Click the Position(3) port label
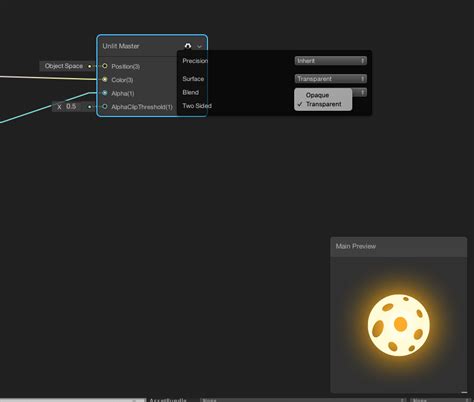 tap(125, 66)
